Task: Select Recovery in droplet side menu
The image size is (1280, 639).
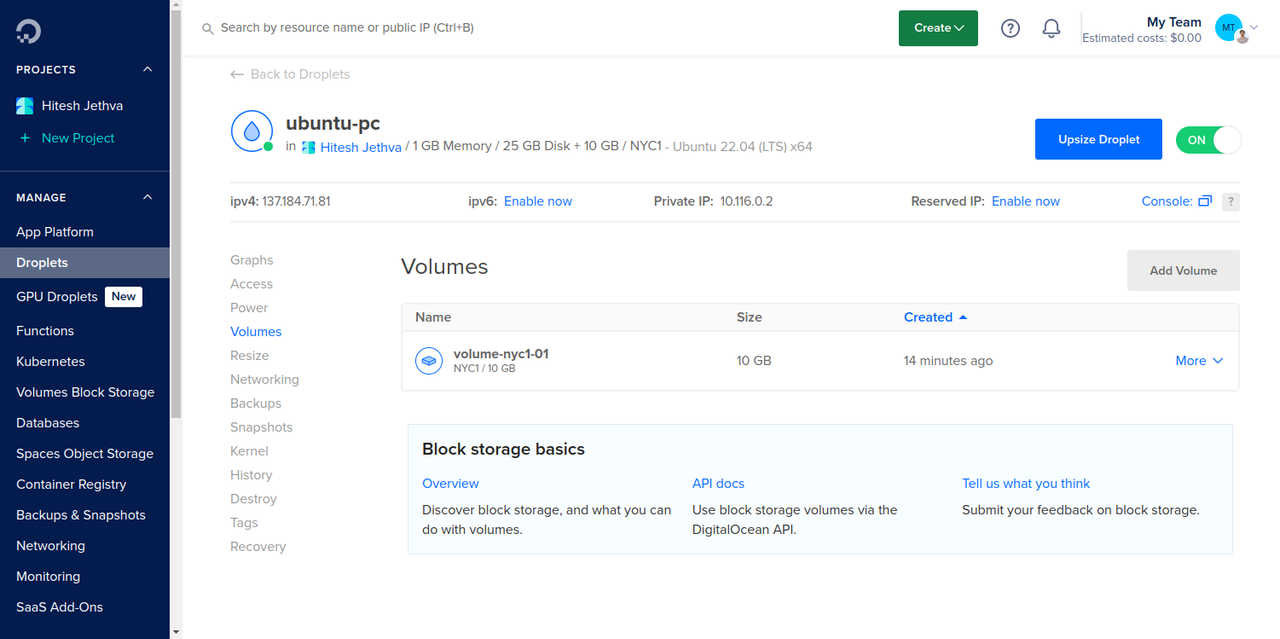Action: click(258, 547)
